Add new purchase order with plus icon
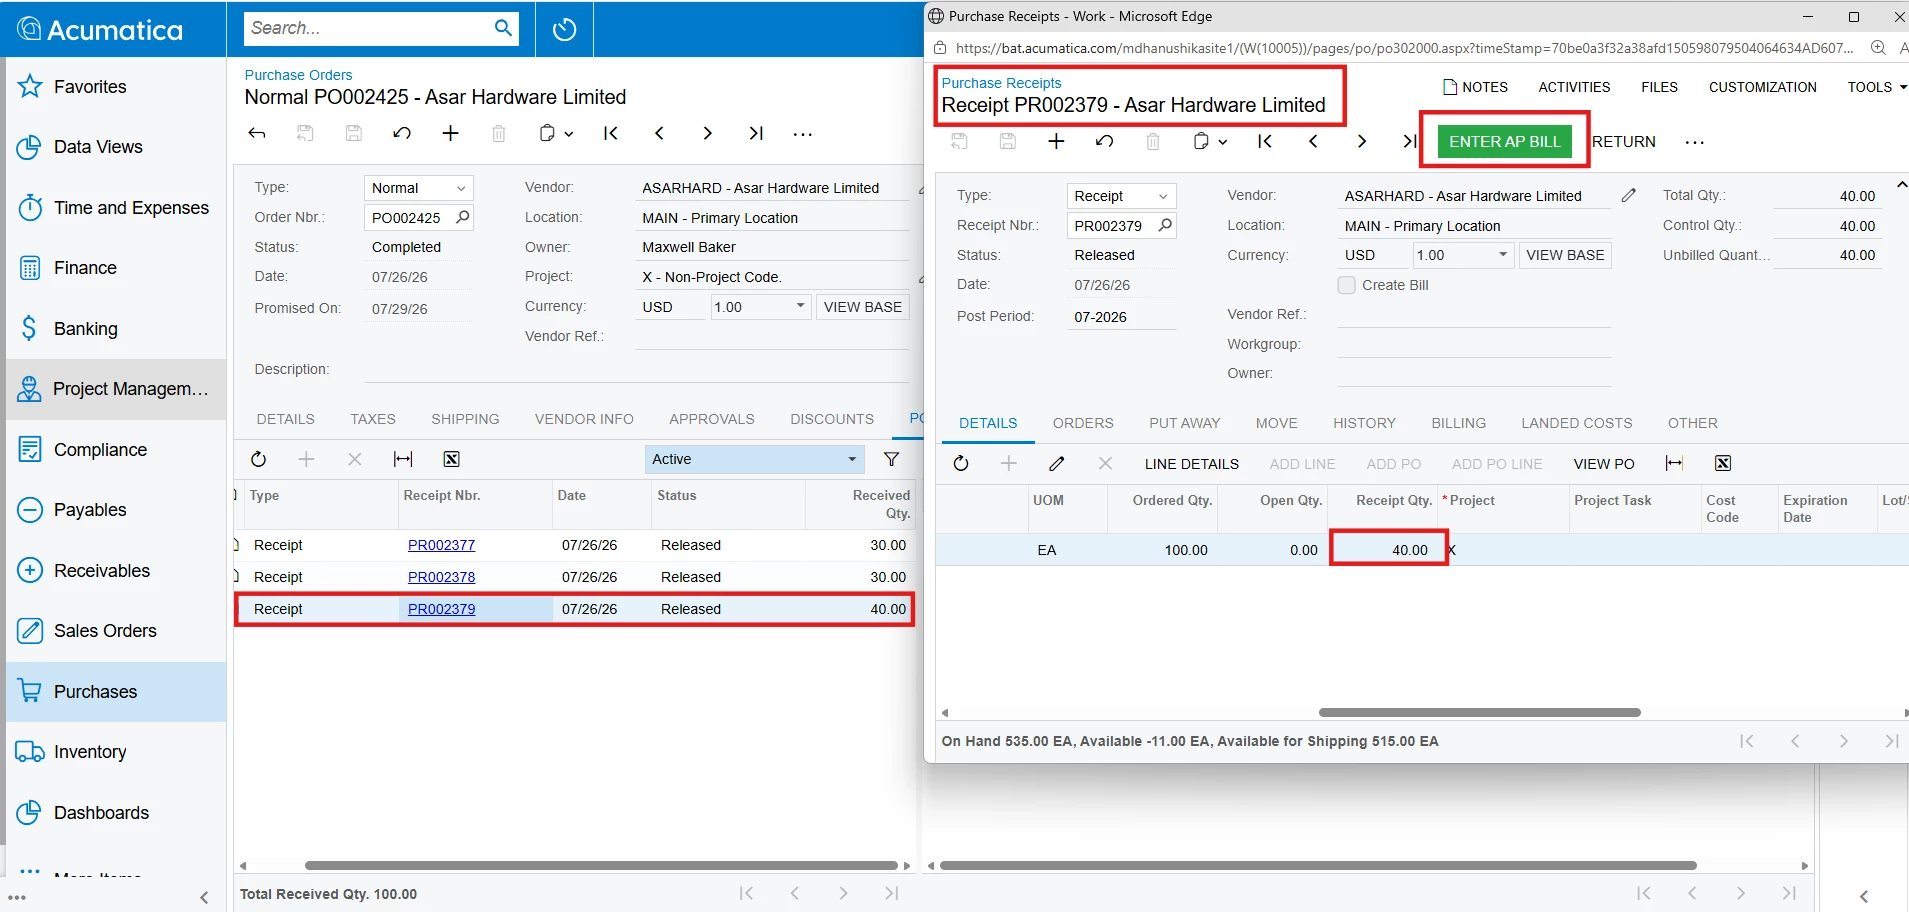This screenshot has height=912, width=1909. [x=451, y=133]
